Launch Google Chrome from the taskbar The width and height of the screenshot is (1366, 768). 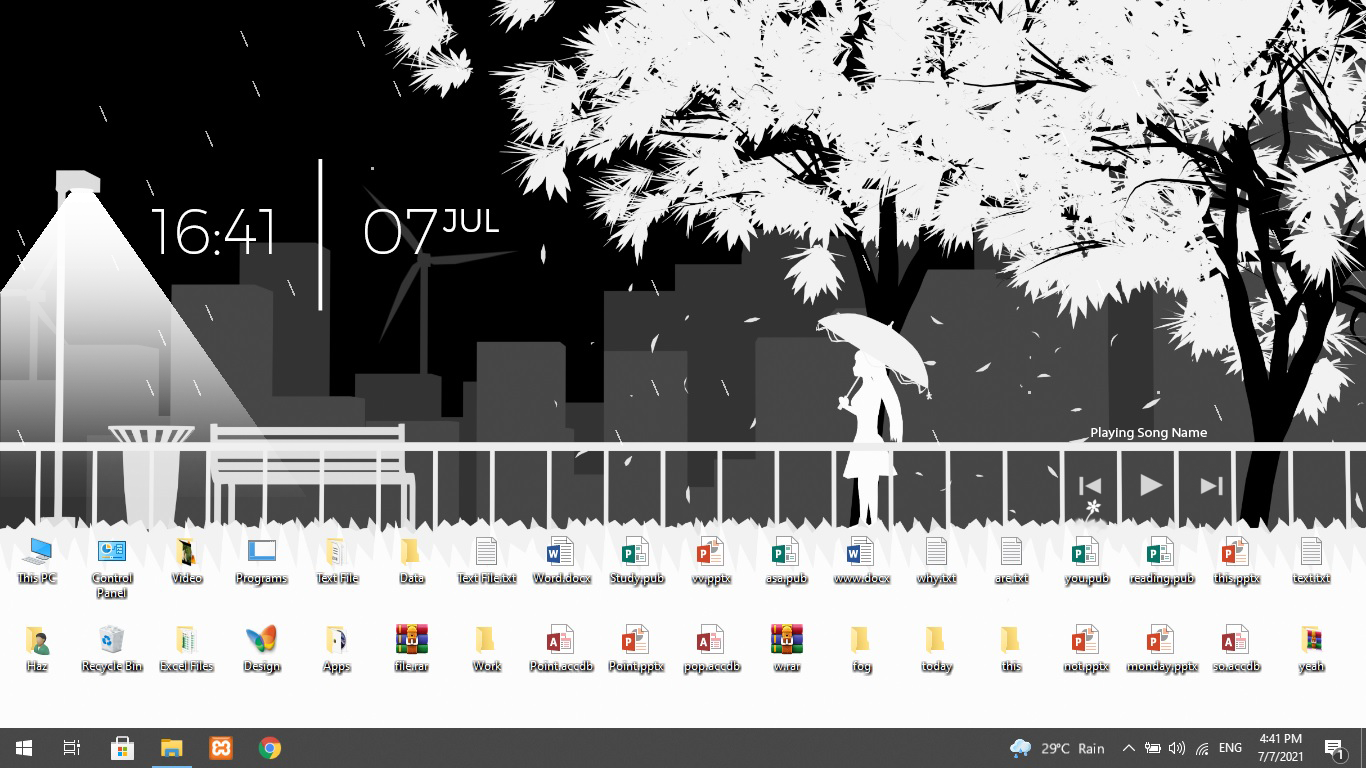pyautogui.click(x=270, y=748)
